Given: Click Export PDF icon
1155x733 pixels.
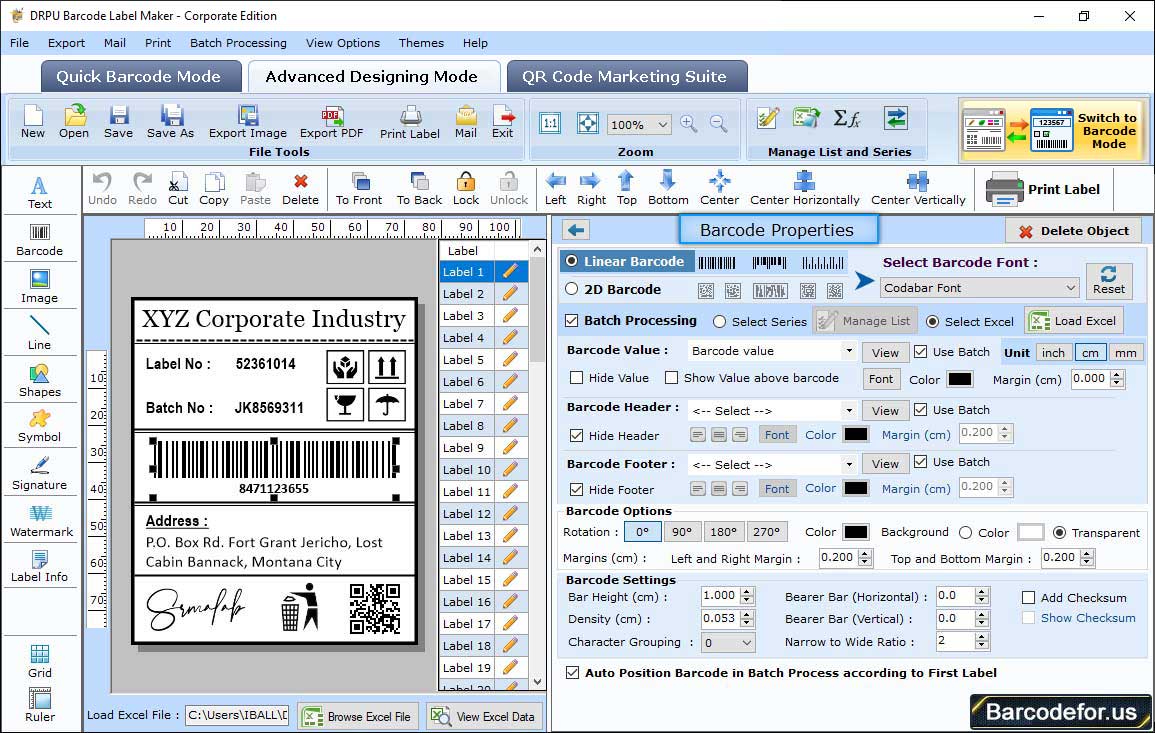Looking at the screenshot, I should point(331,122).
